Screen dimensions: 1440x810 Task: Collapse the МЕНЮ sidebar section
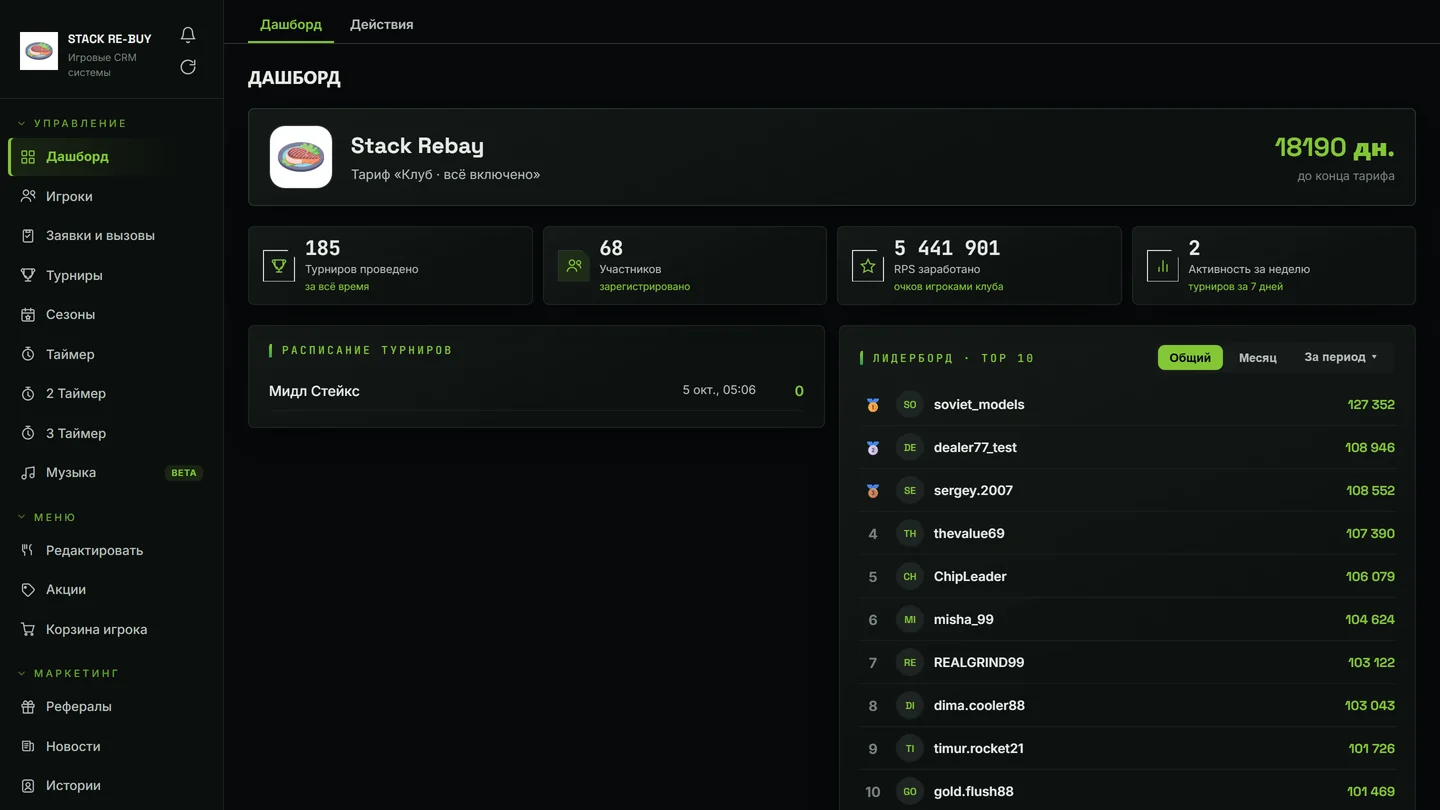pos(47,517)
